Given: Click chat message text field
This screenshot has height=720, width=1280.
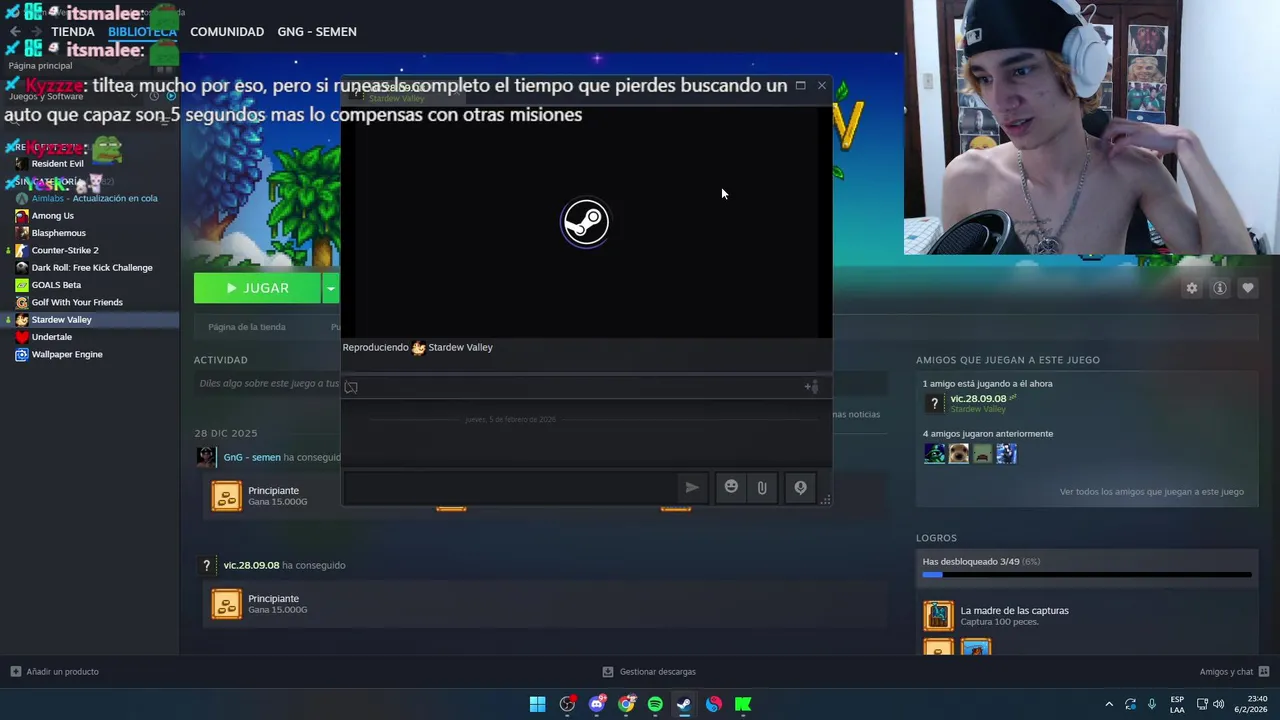Looking at the screenshot, I should click(510, 488).
